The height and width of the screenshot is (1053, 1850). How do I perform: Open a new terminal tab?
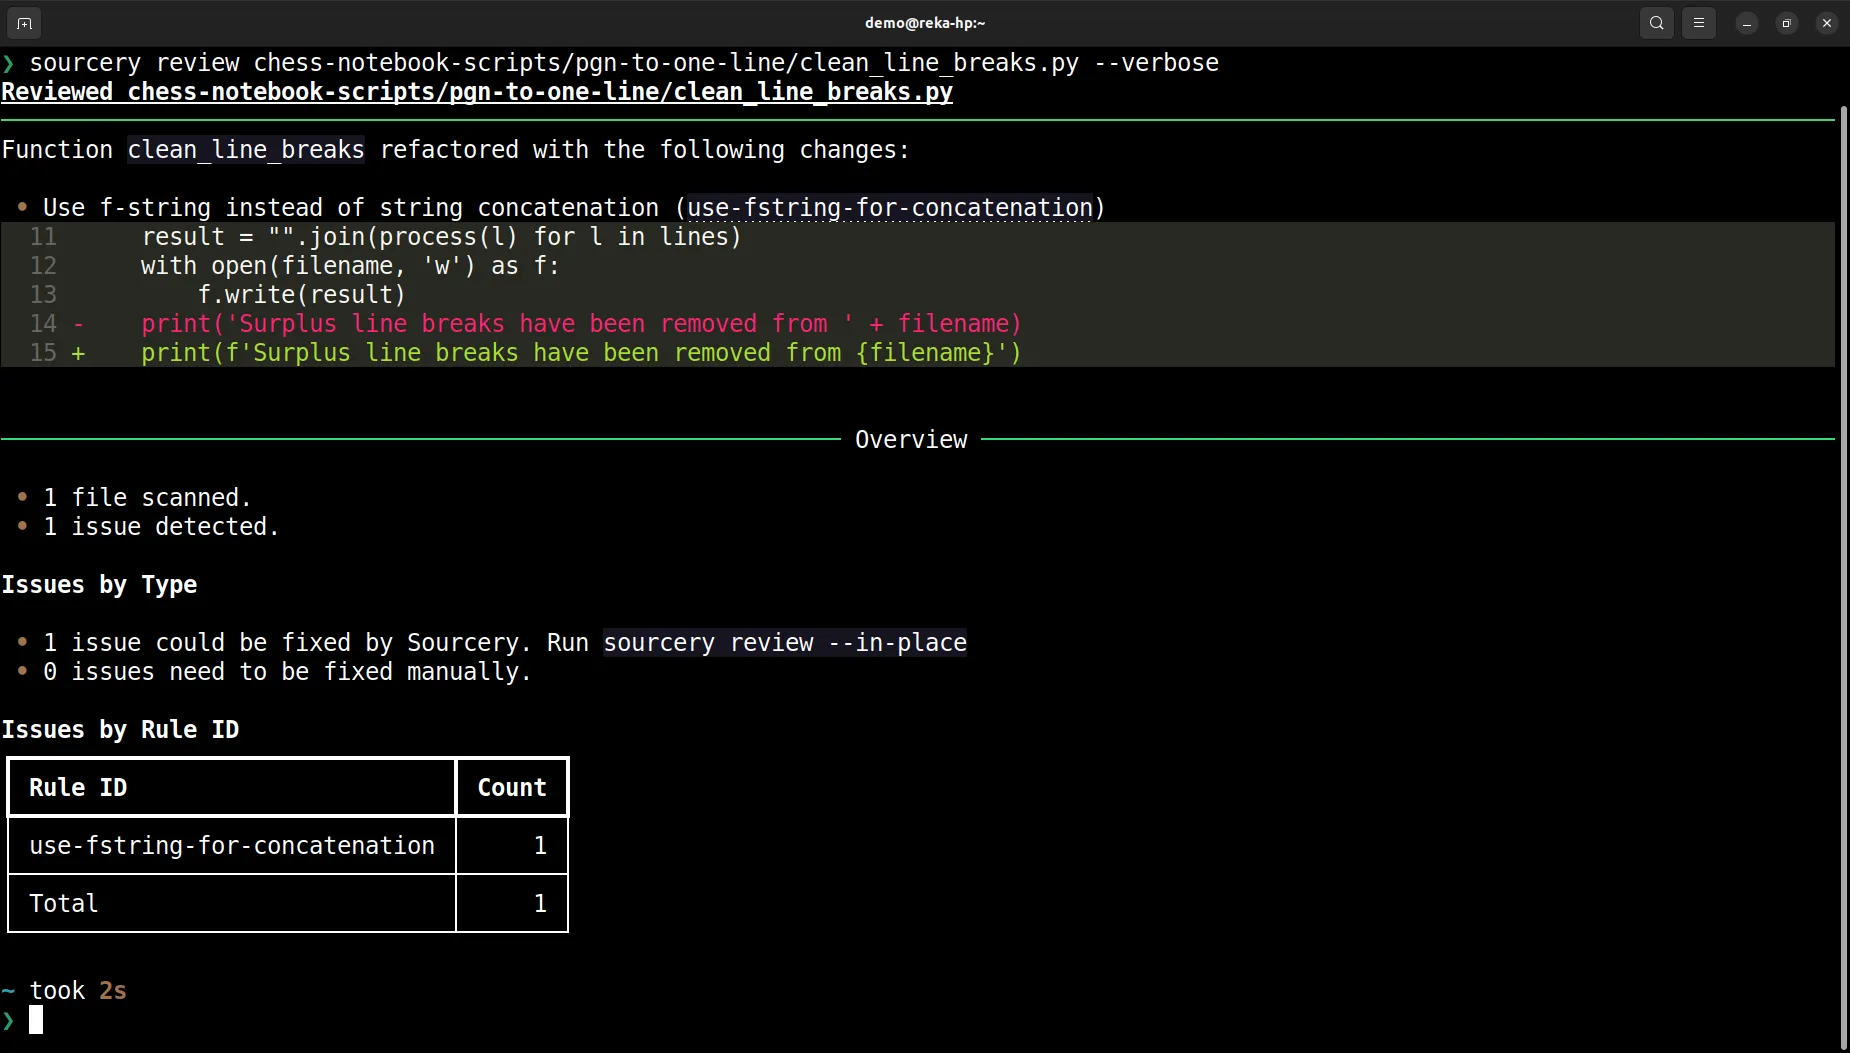click(x=24, y=22)
